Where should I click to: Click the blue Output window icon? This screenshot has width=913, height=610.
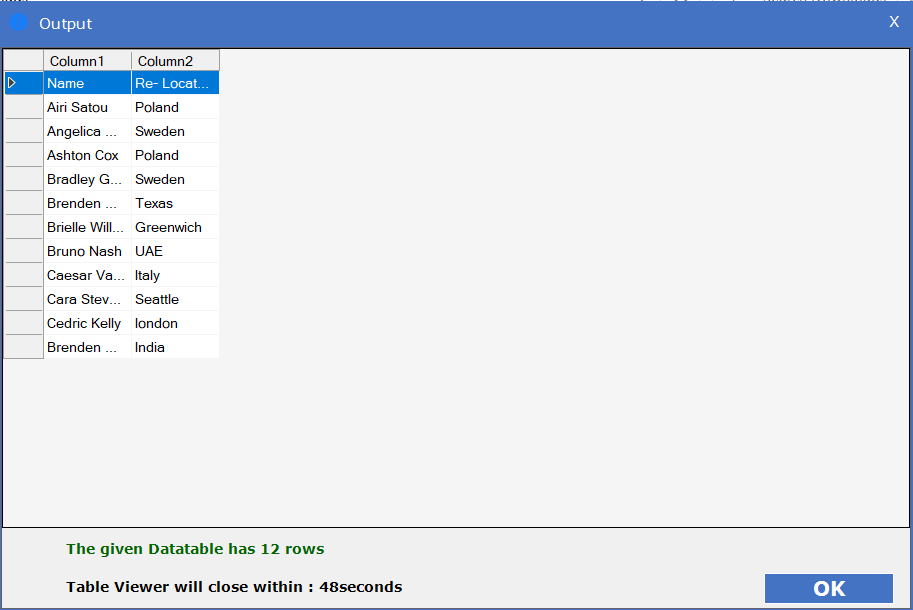(18, 22)
